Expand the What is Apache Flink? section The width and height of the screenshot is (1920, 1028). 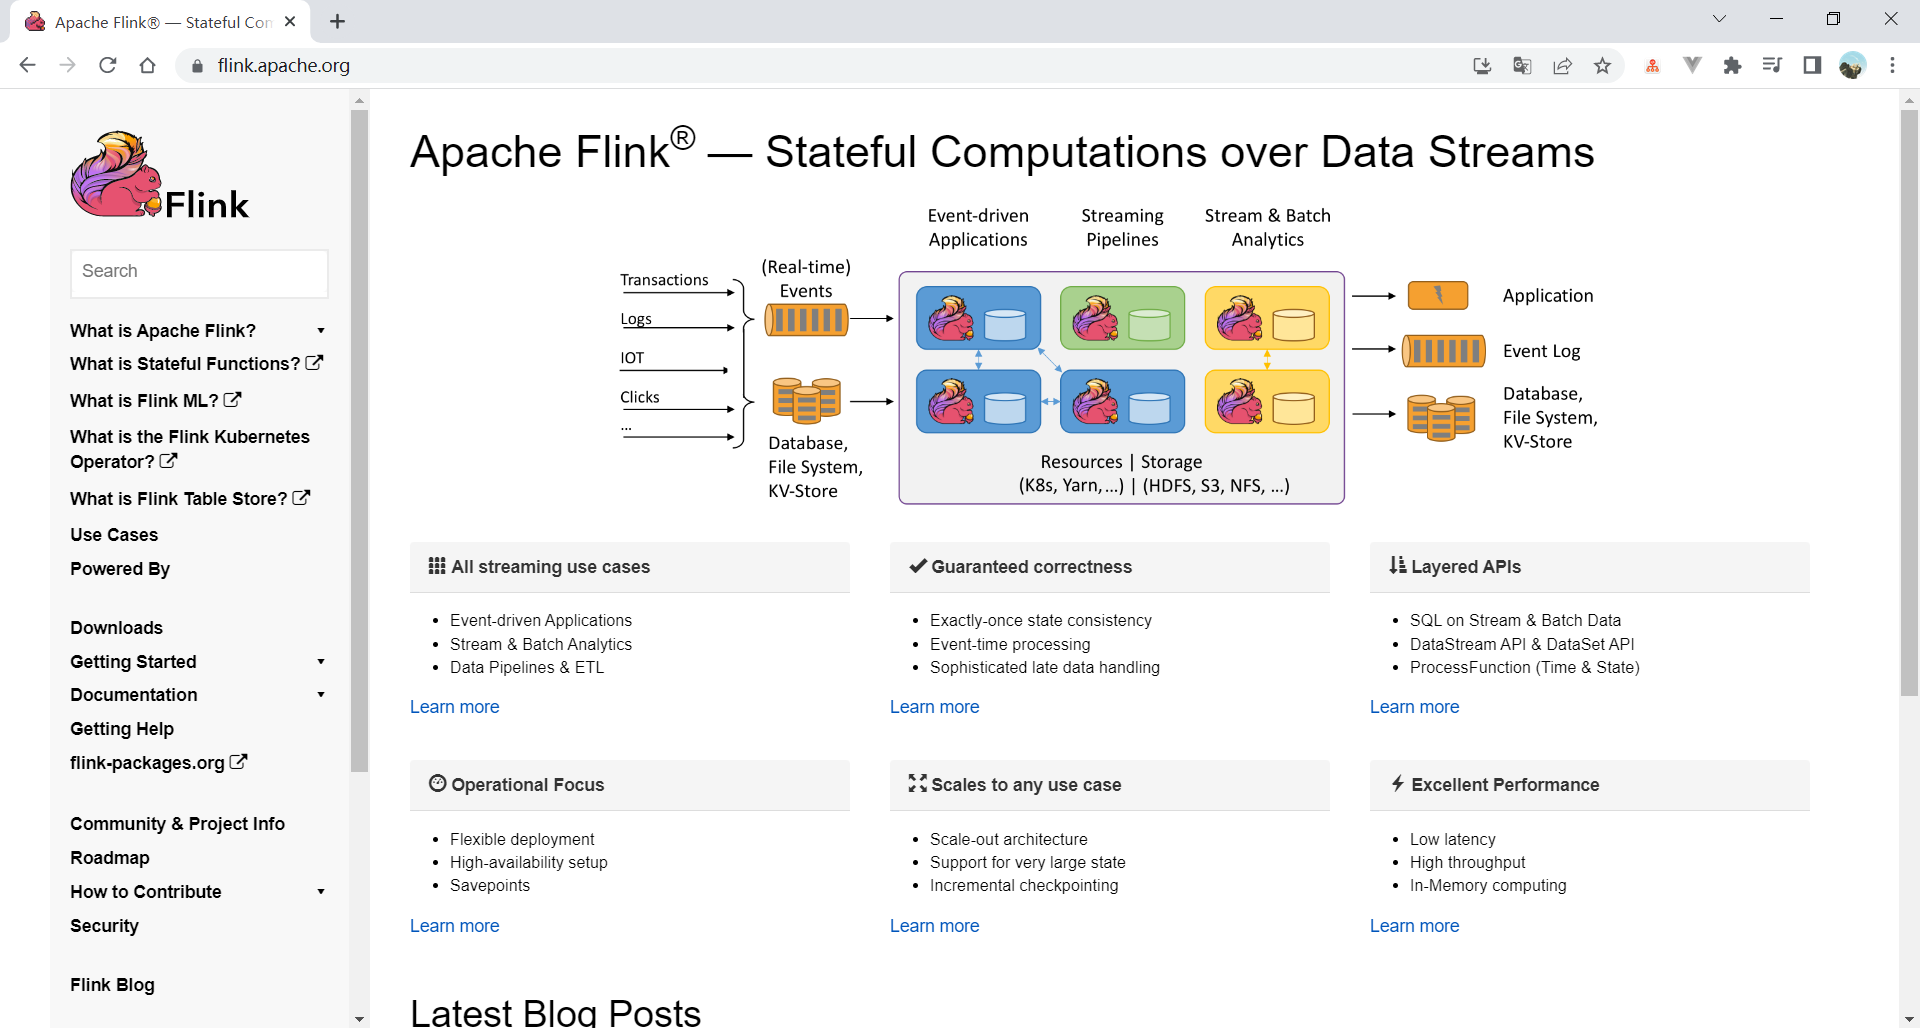coord(320,330)
